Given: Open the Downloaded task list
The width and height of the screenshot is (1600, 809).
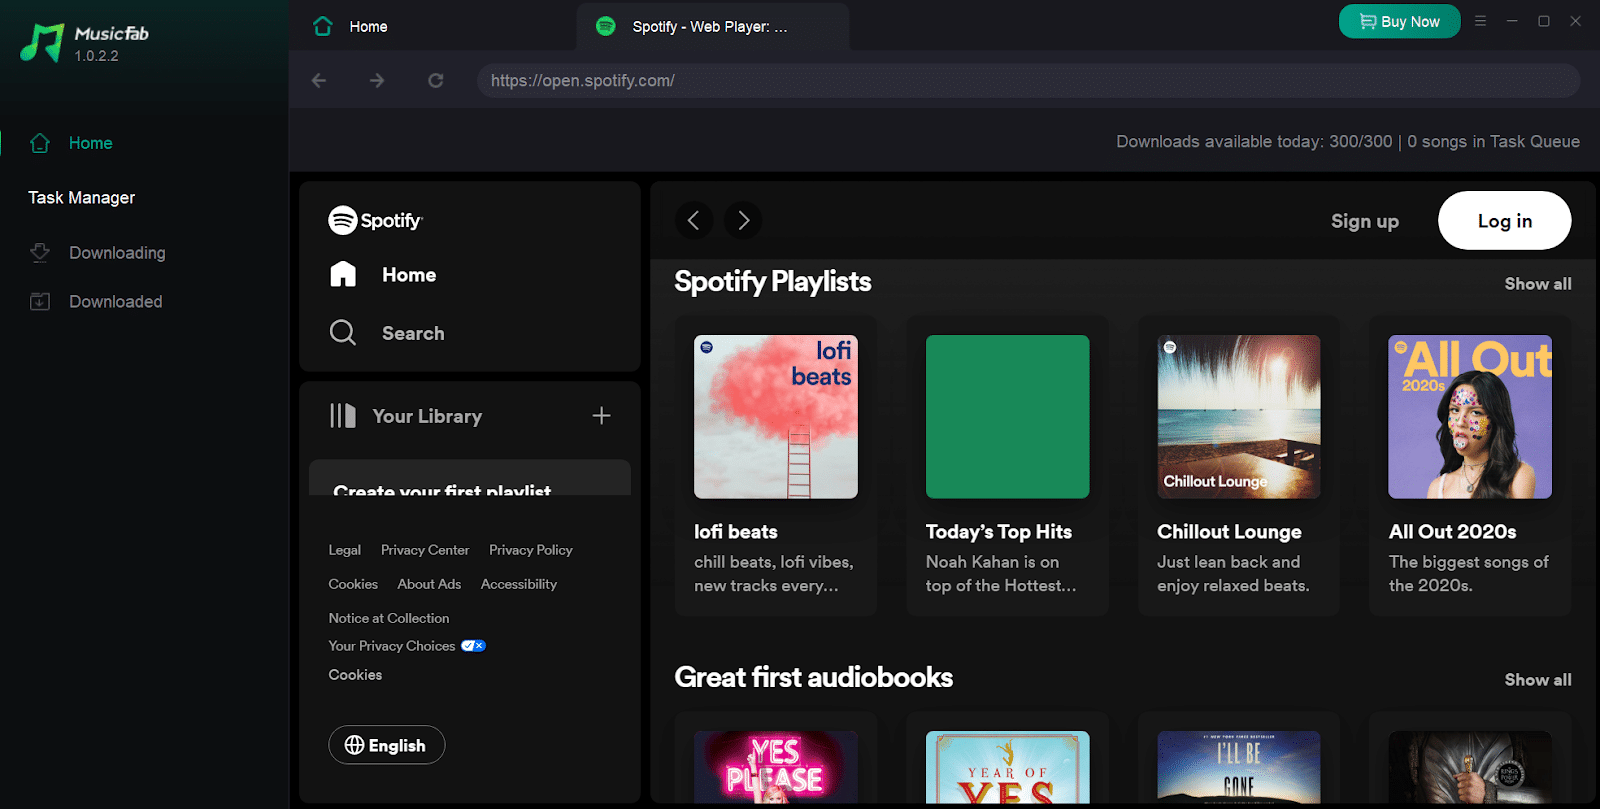Looking at the screenshot, I should [115, 301].
